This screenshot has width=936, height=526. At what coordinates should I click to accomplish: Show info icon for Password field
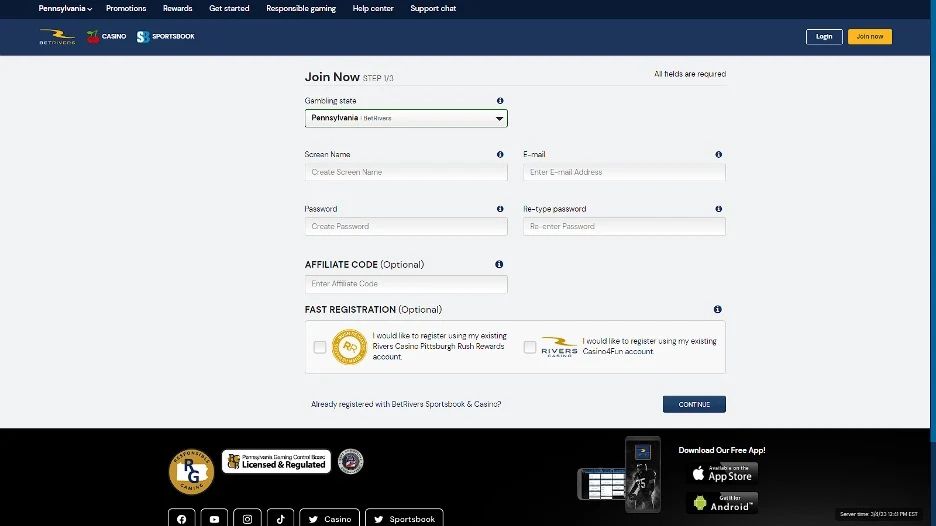click(x=500, y=209)
